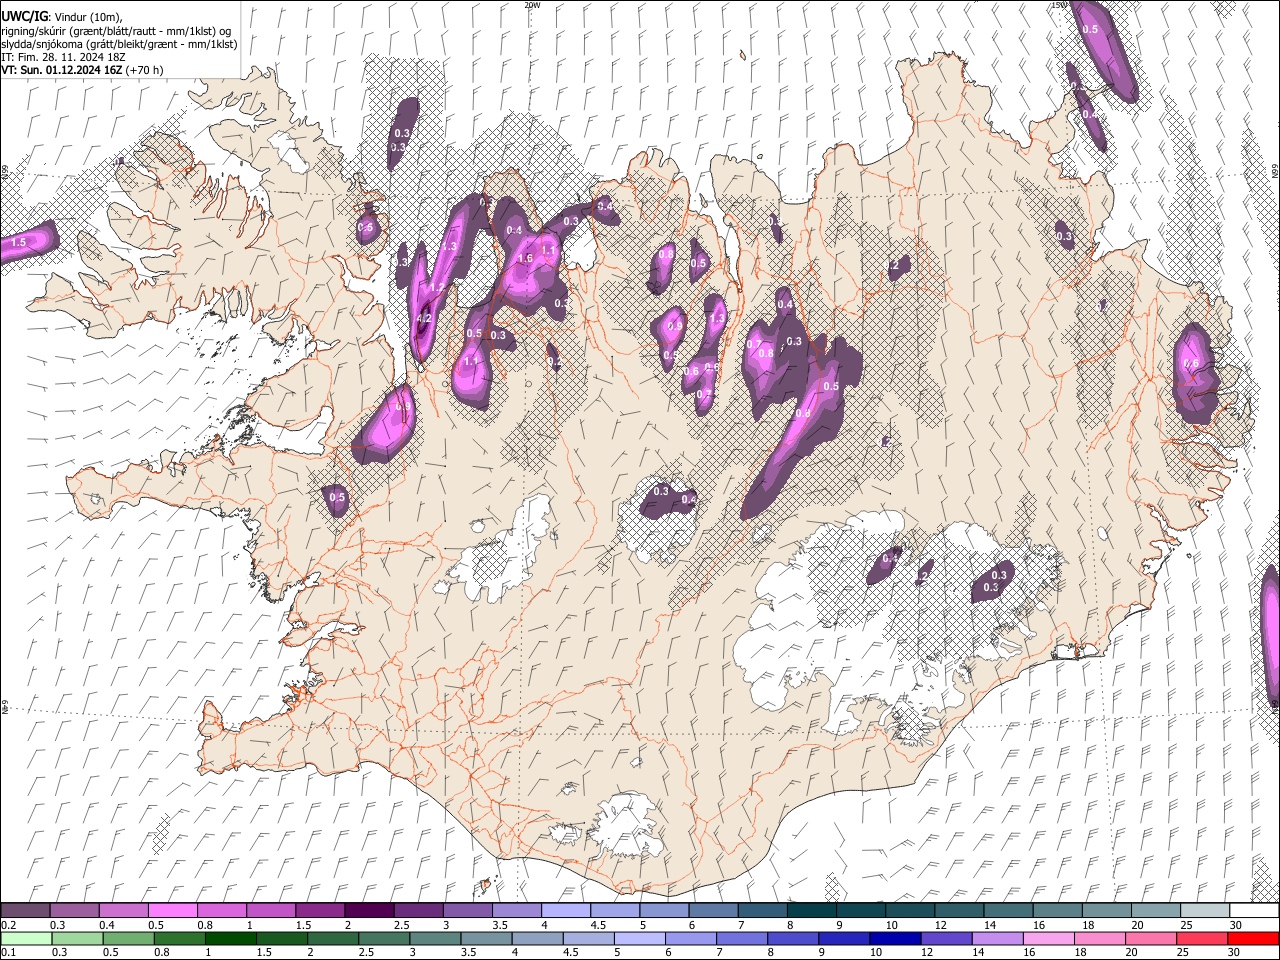Image resolution: width=1280 pixels, height=960 pixels.
Task: Pick the lavender swatch starting at 4 in upper legend
Action: point(566,910)
